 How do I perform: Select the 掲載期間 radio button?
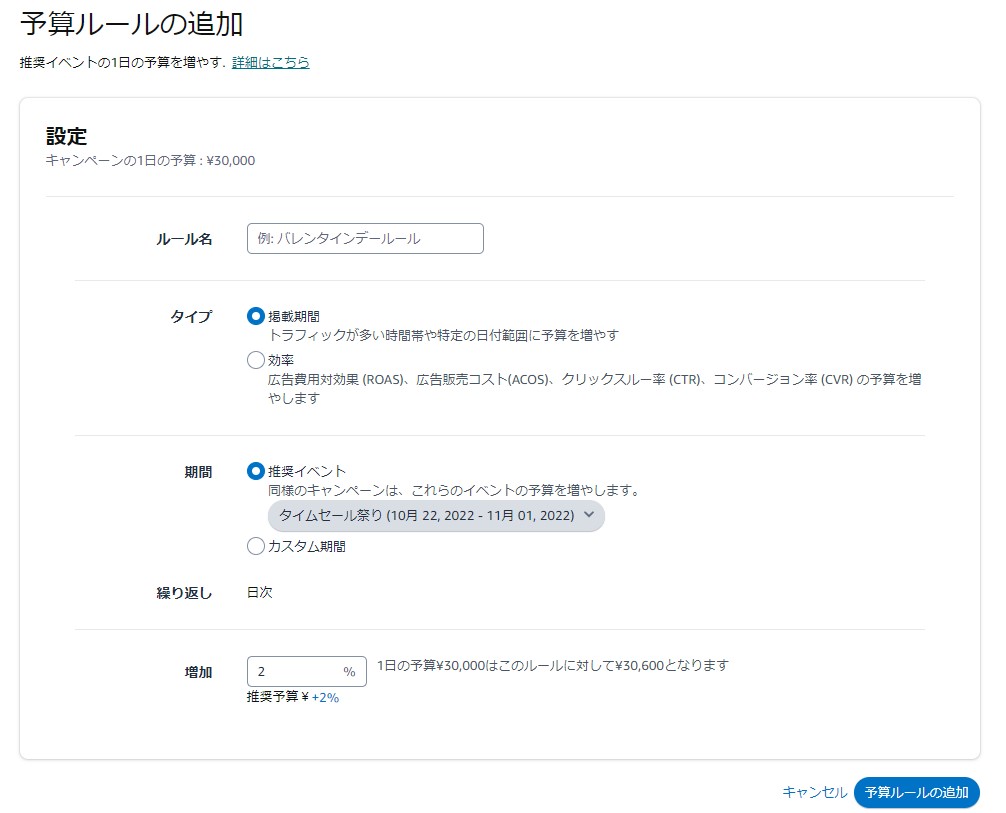coord(256,316)
